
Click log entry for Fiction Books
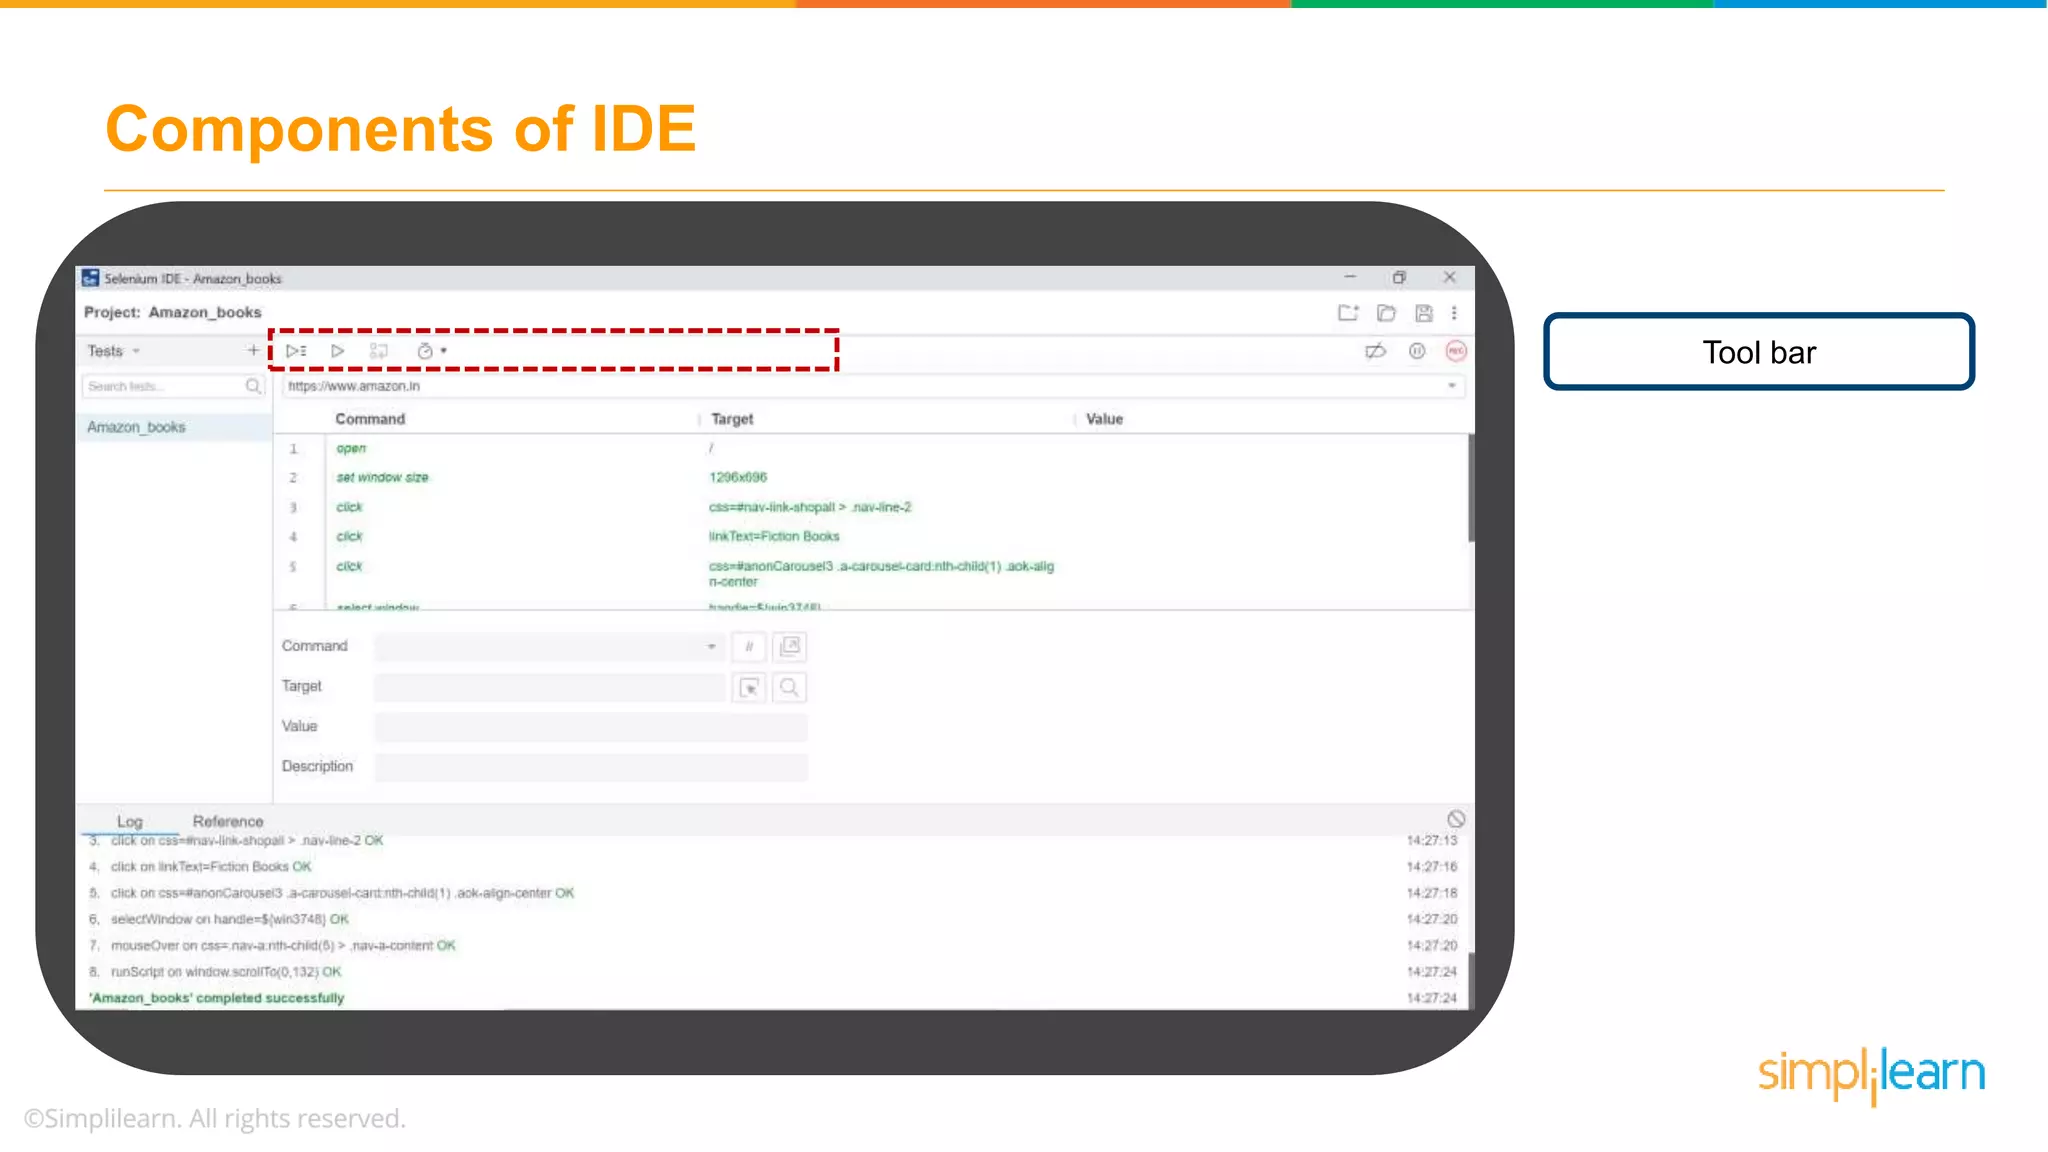click(211, 867)
